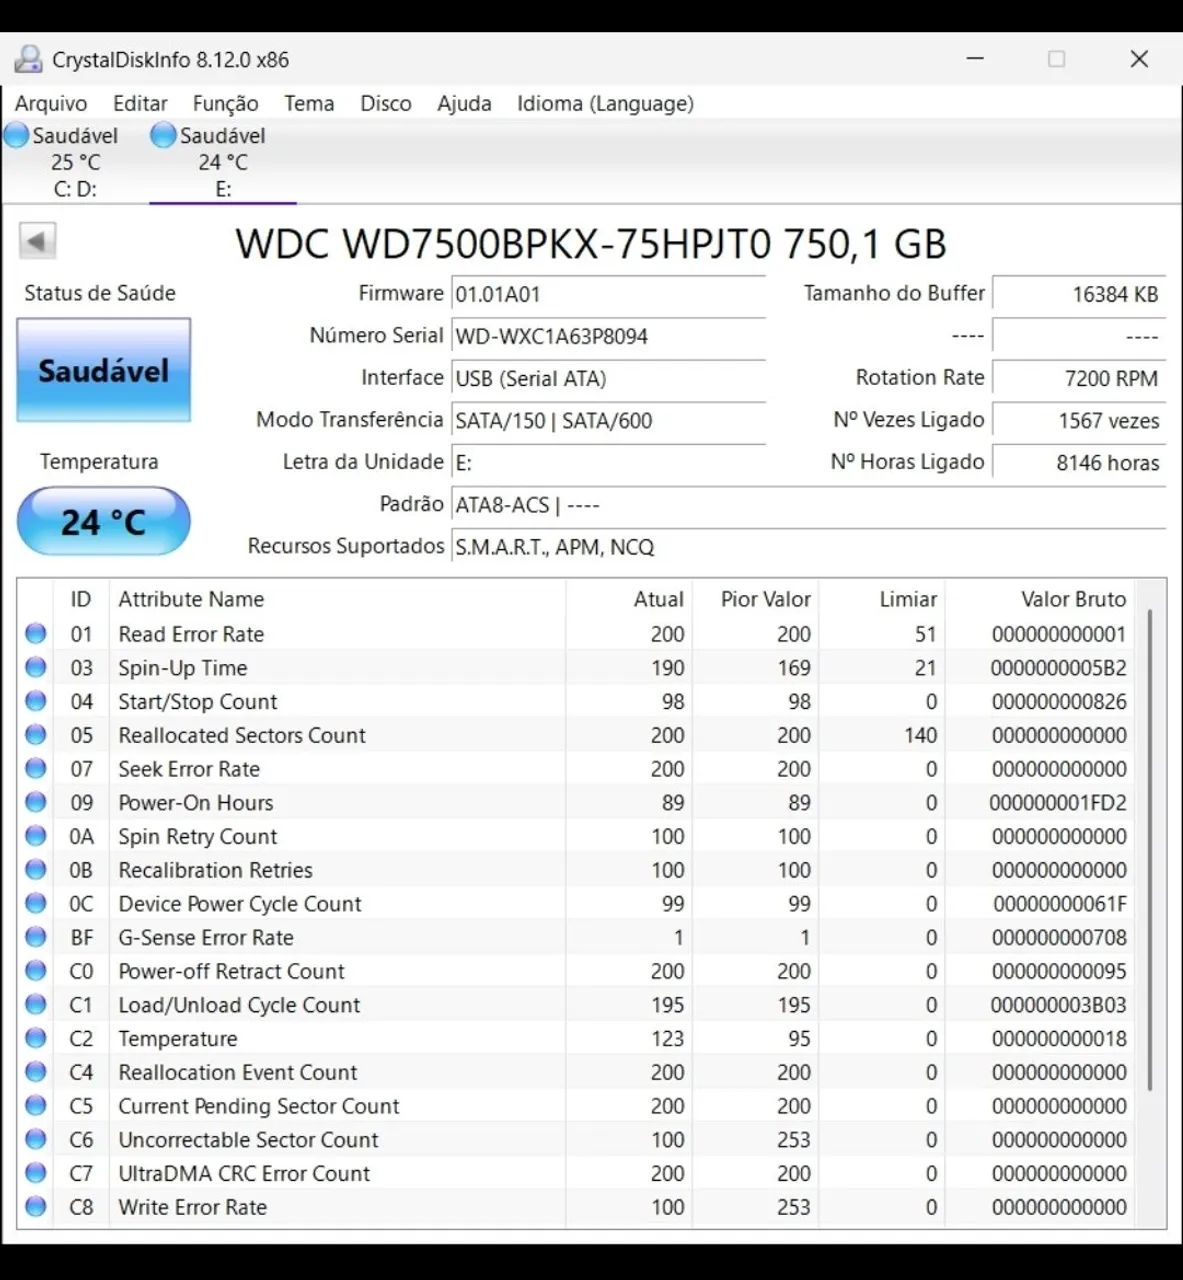Click the Limiar column header
The height and width of the screenshot is (1280, 1183).
tap(881, 599)
